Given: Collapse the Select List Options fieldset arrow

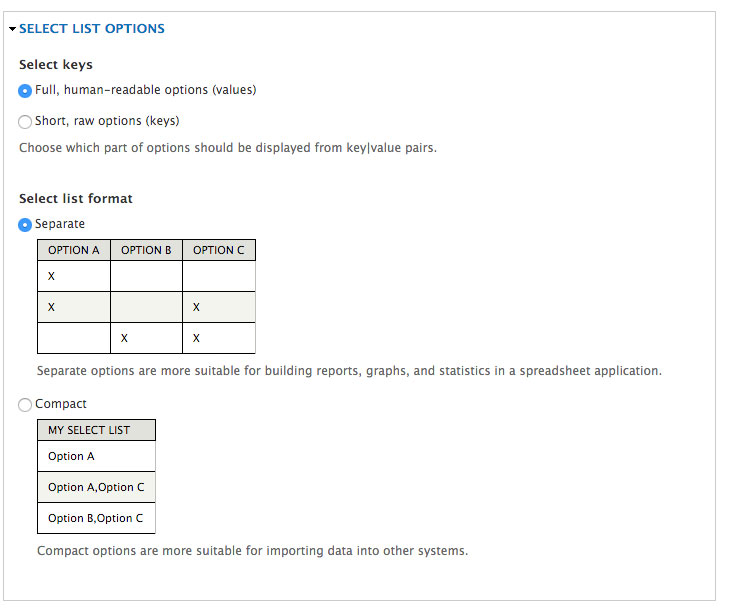Looking at the screenshot, I should point(12,29).
